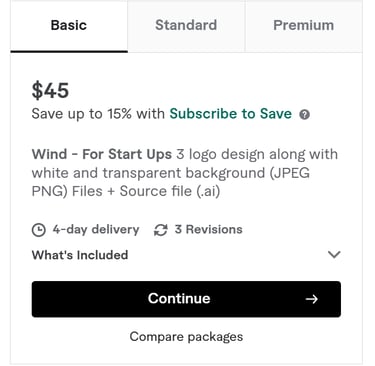Click the Wind - For Start Ups title
The height and width of the screenshot is (366, 375).
click(x=102, y=154)
